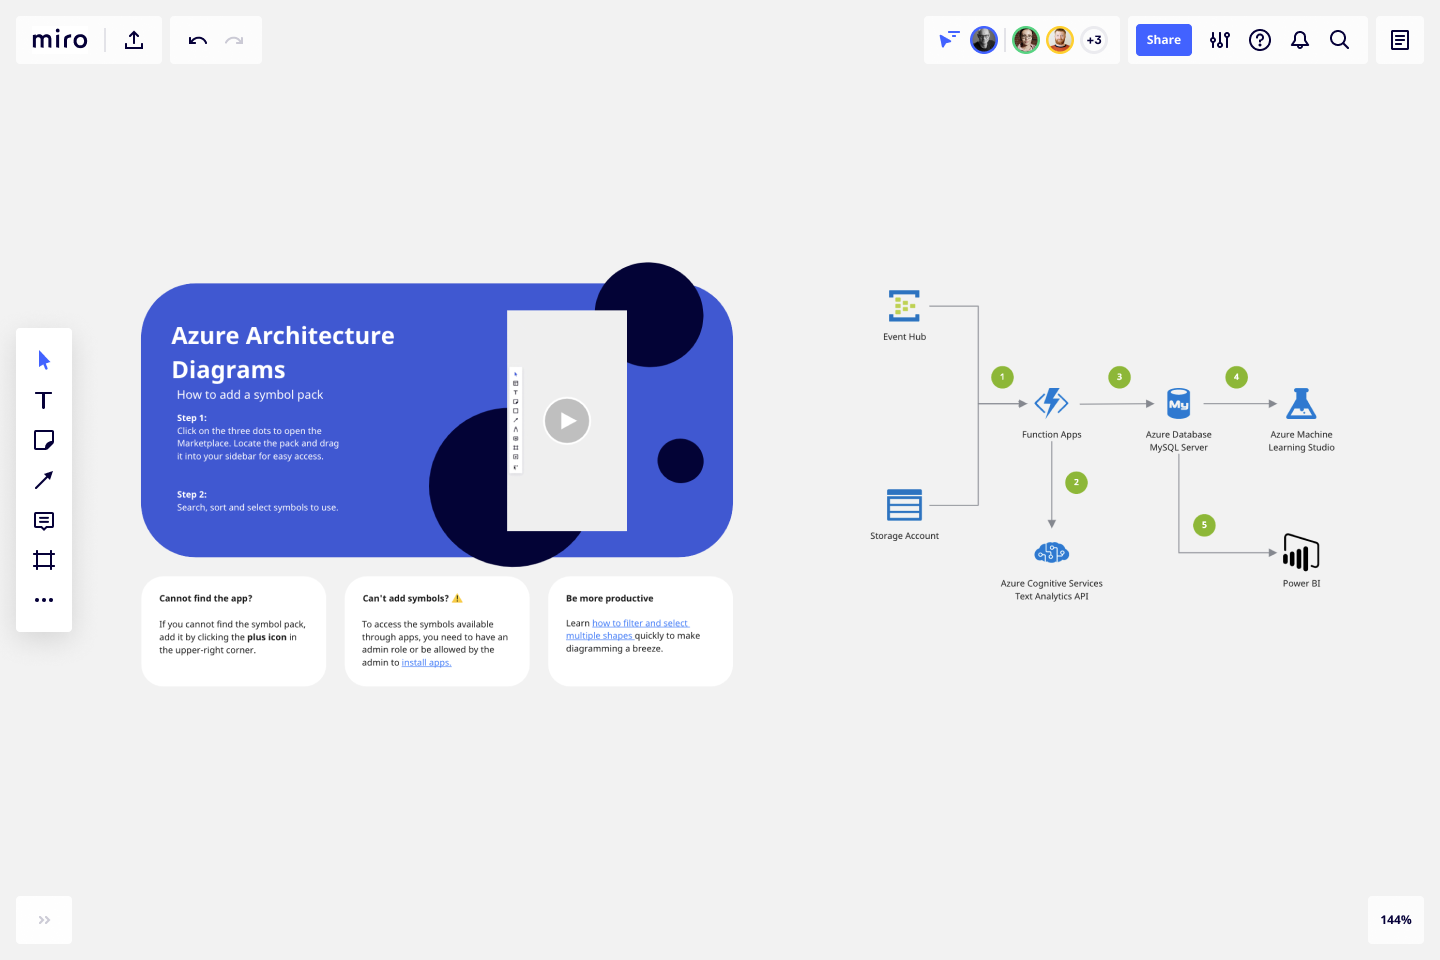The width and height of the screenshot is (1440, 960).
Task: Select the Frame tool
Action: [x=44, y=560]
